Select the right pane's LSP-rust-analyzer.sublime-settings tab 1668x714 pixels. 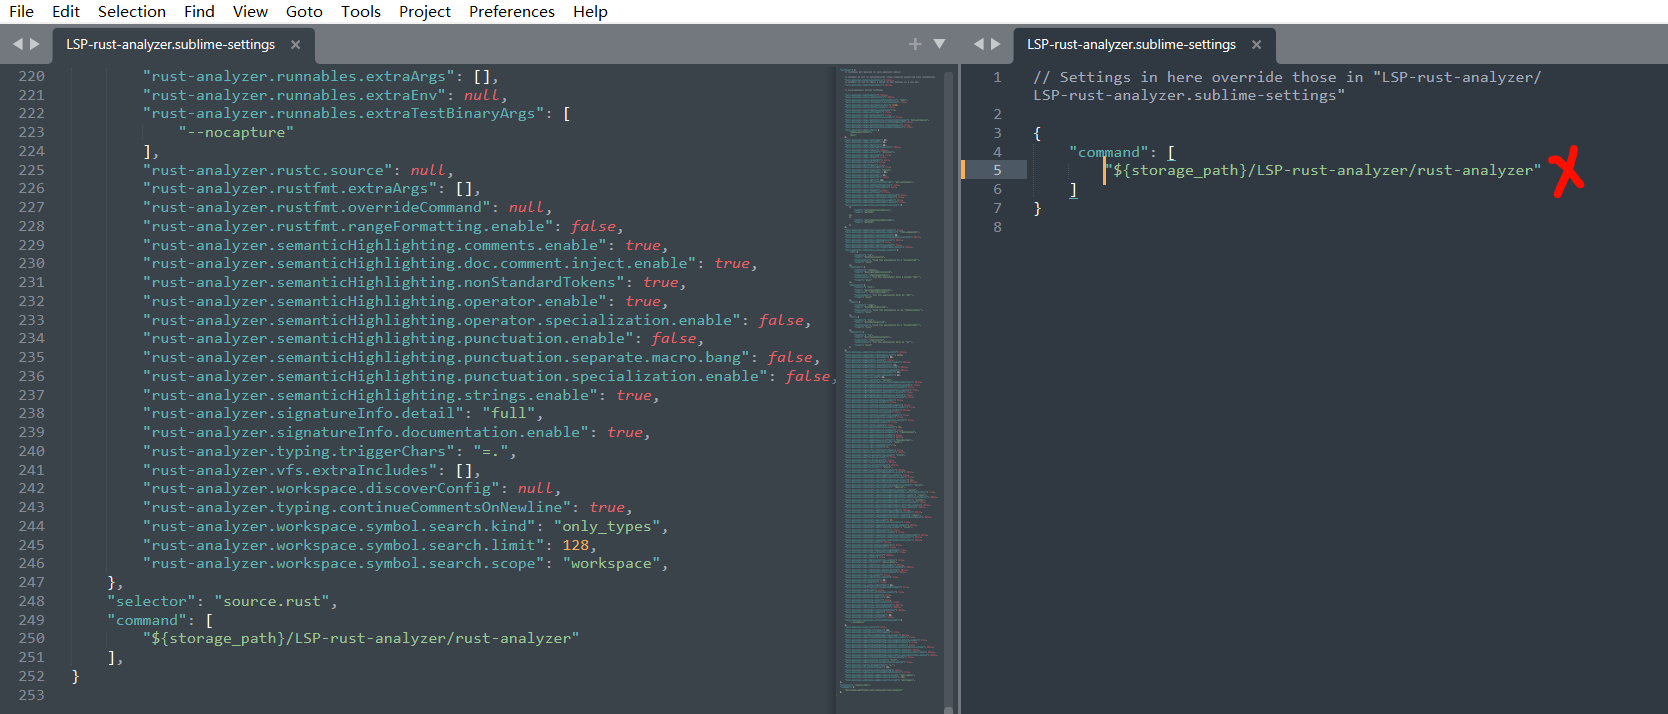click(1131, 45)
